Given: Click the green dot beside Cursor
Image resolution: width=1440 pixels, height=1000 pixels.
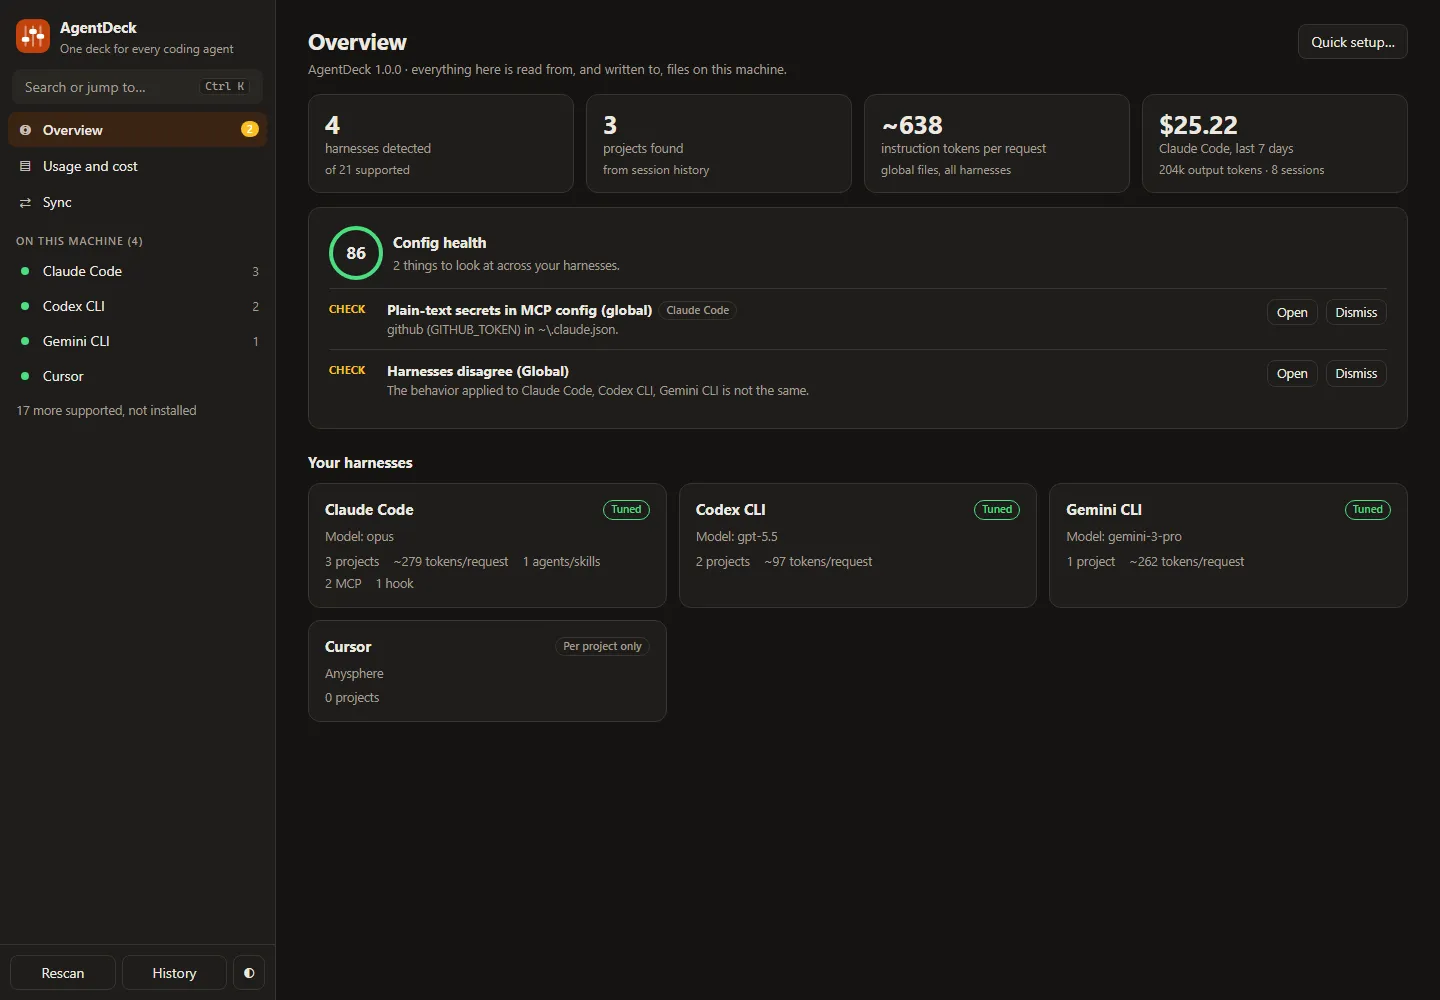Looking at the screenshot, I should click(25, 376).
